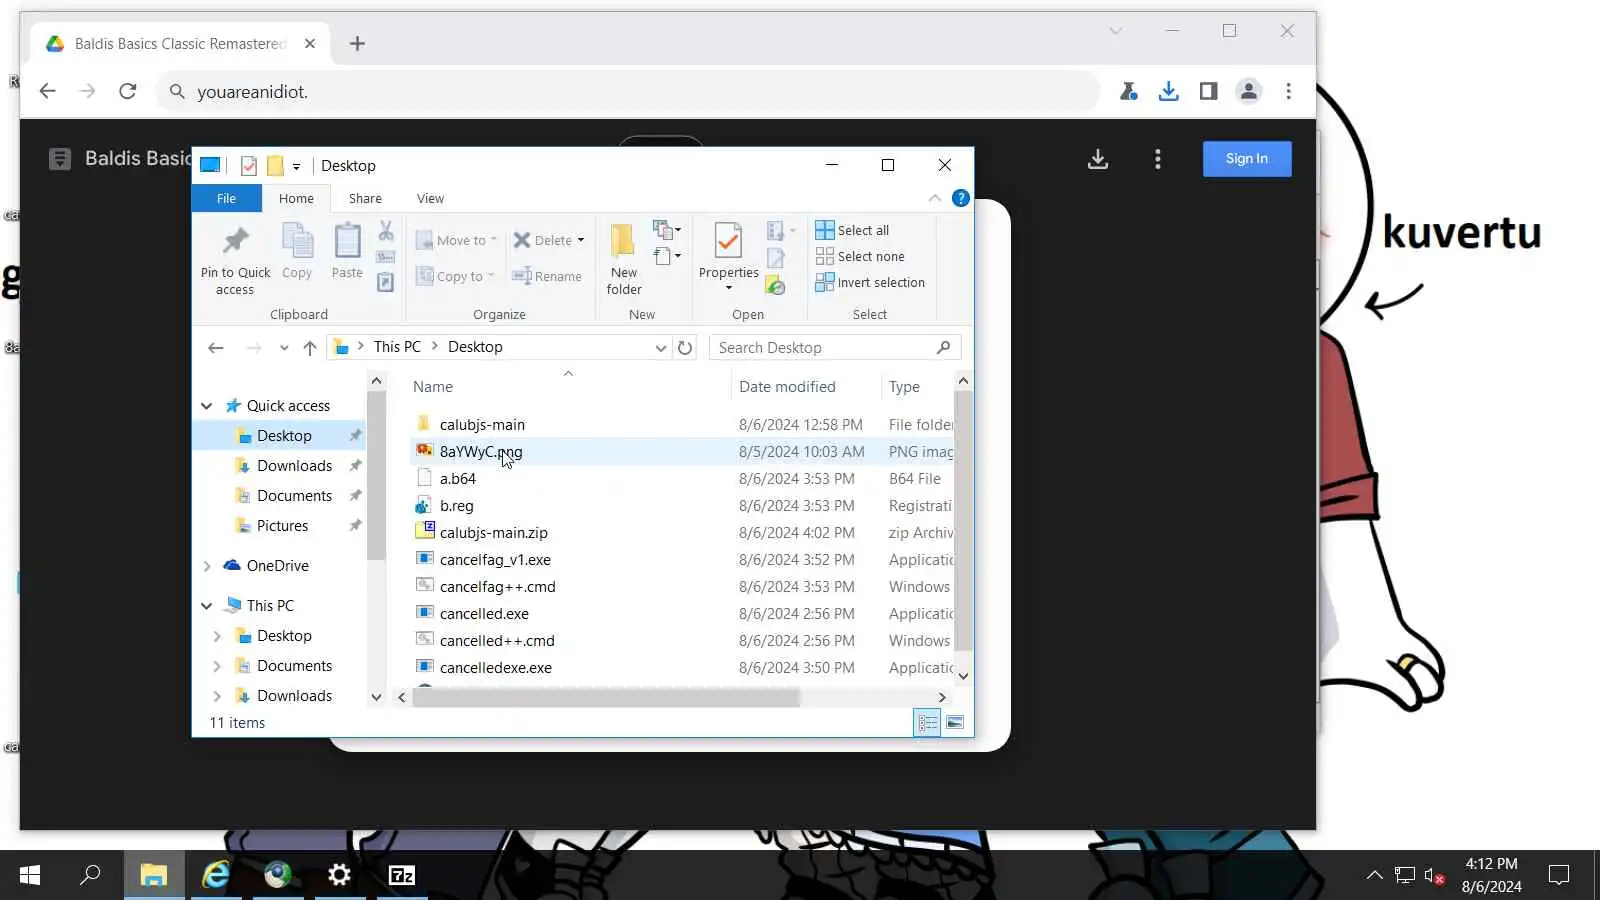Click the Explorer Help question mark icon
The image size is (1600, 900).
tap(961, 198)
